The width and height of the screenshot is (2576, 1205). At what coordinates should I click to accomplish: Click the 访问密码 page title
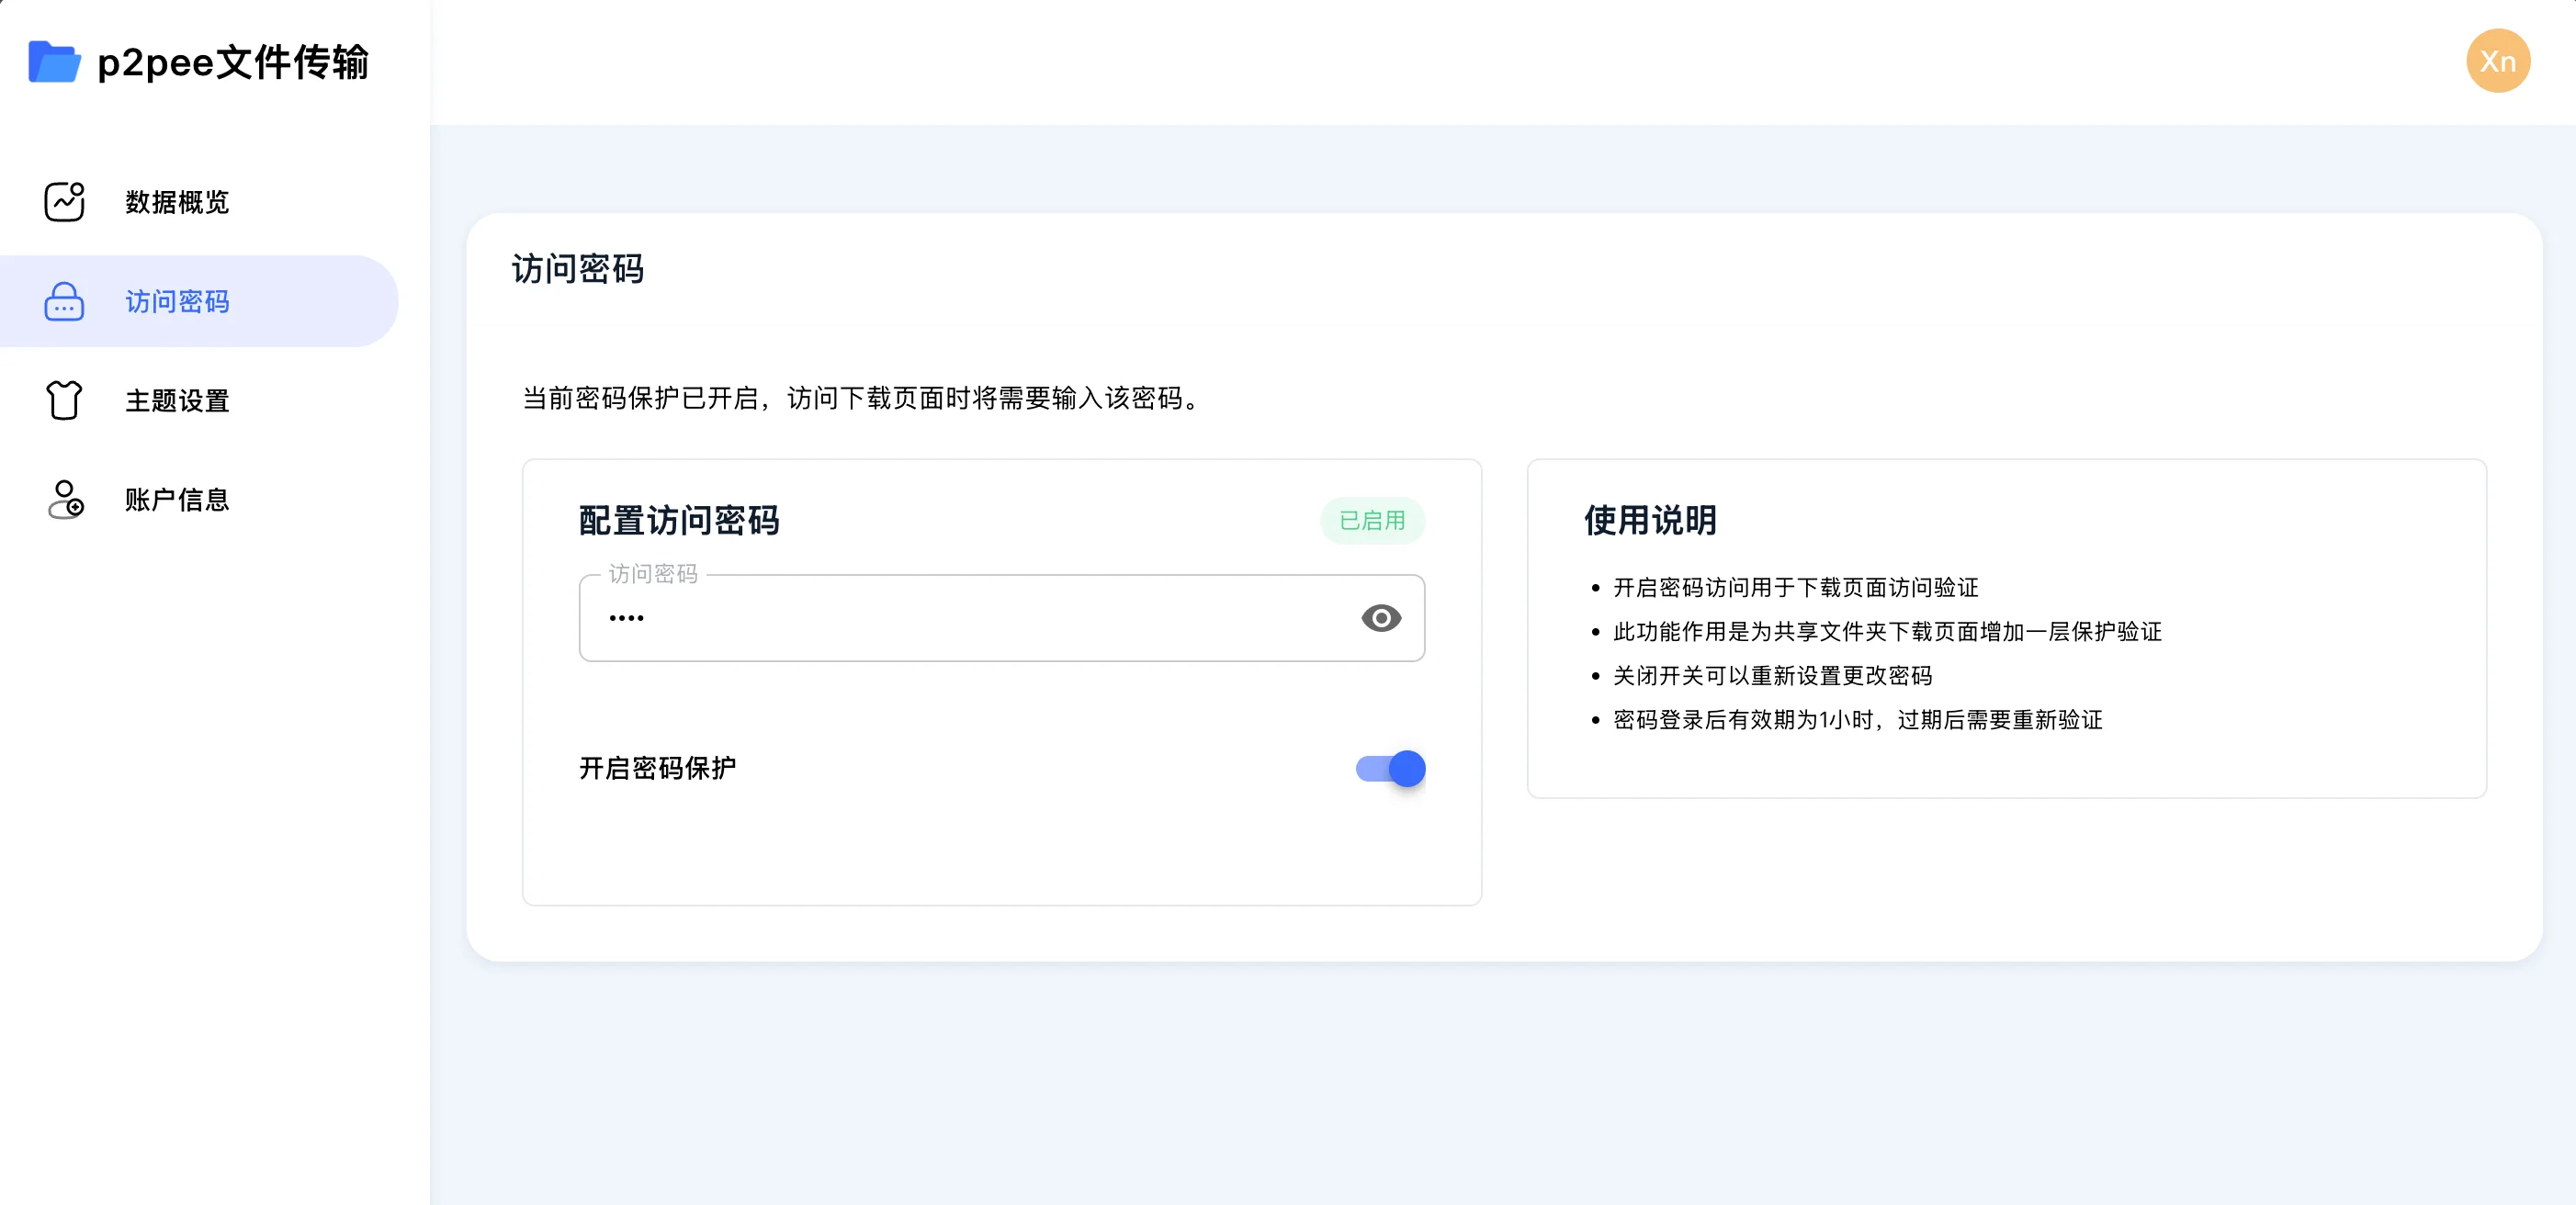tap(578, 269)
